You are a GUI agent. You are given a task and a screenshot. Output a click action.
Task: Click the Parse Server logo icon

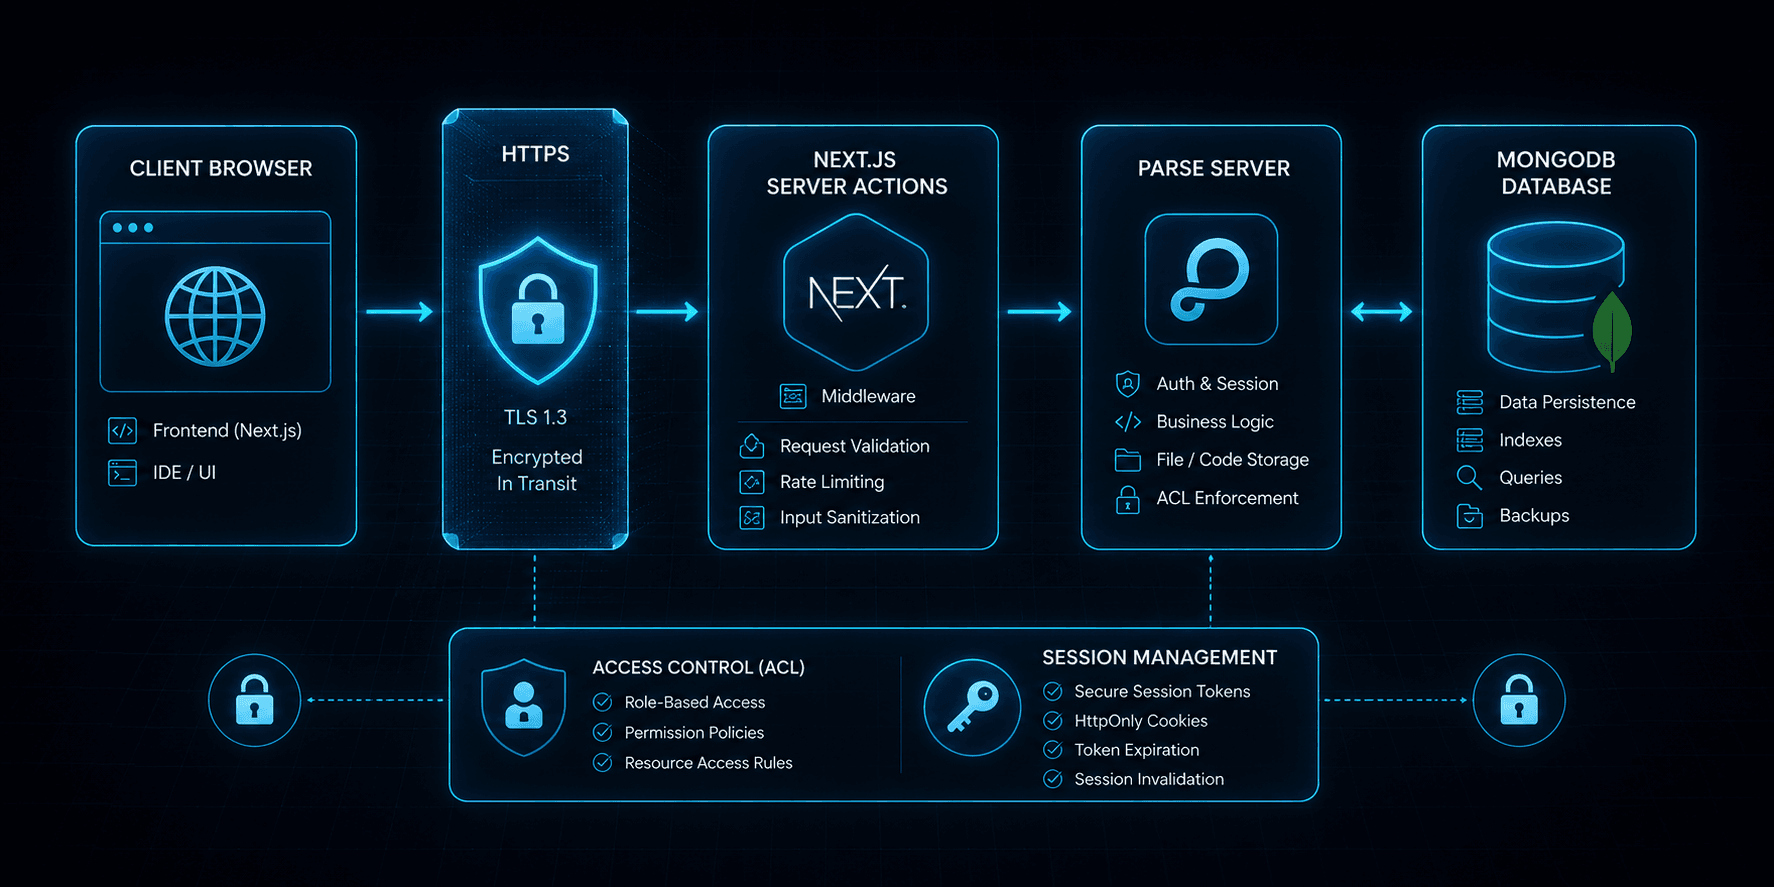click(x=1211, y=279)
